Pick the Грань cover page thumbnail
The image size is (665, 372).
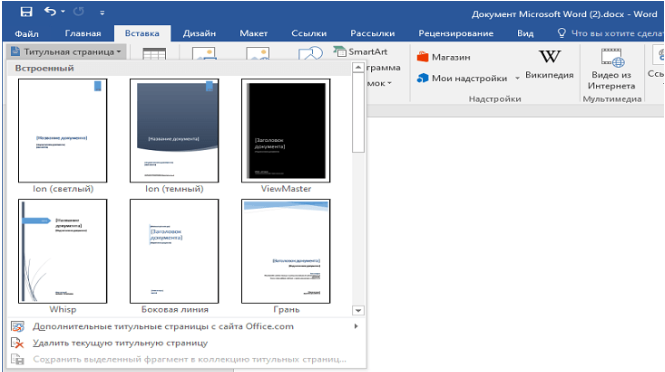coord(286,251)
